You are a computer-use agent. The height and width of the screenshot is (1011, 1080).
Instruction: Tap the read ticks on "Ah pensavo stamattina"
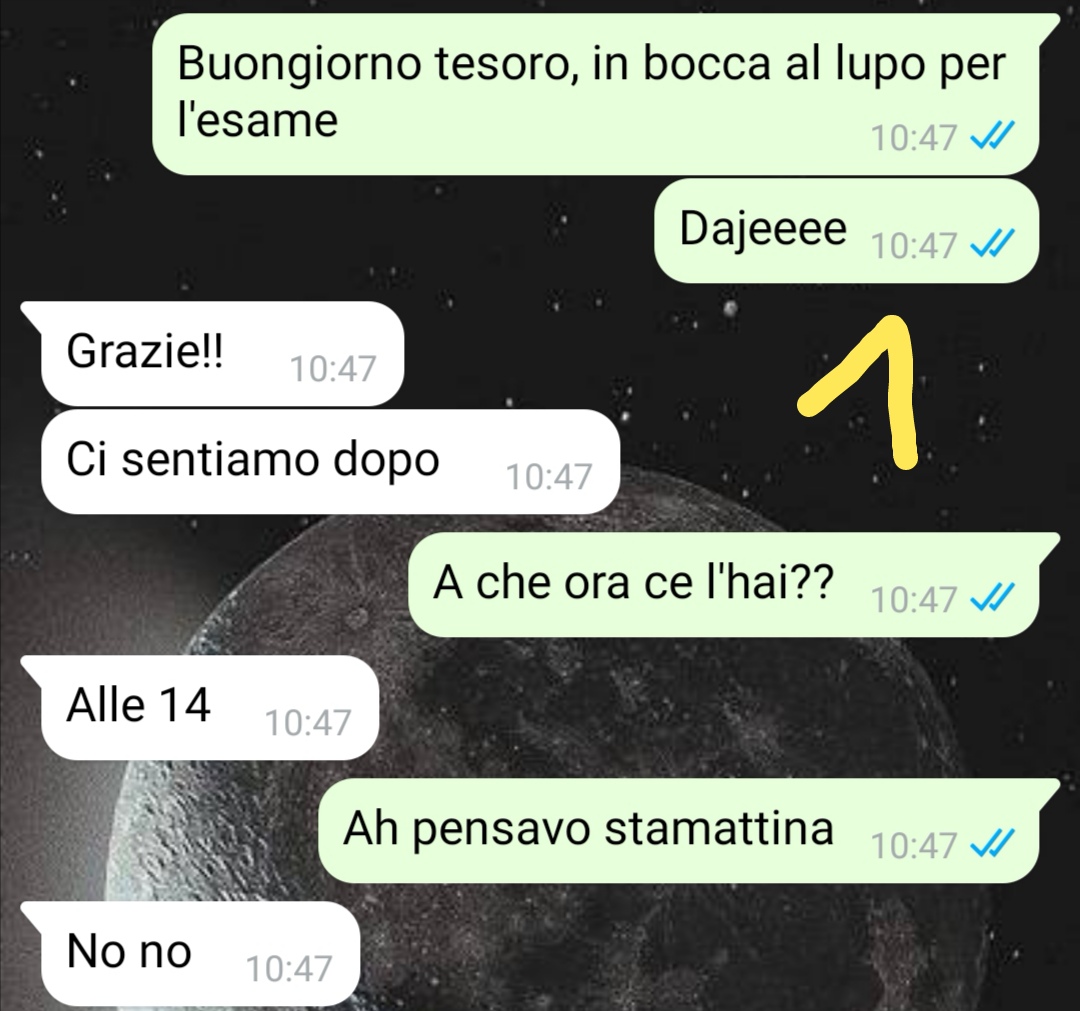[992, 843]
